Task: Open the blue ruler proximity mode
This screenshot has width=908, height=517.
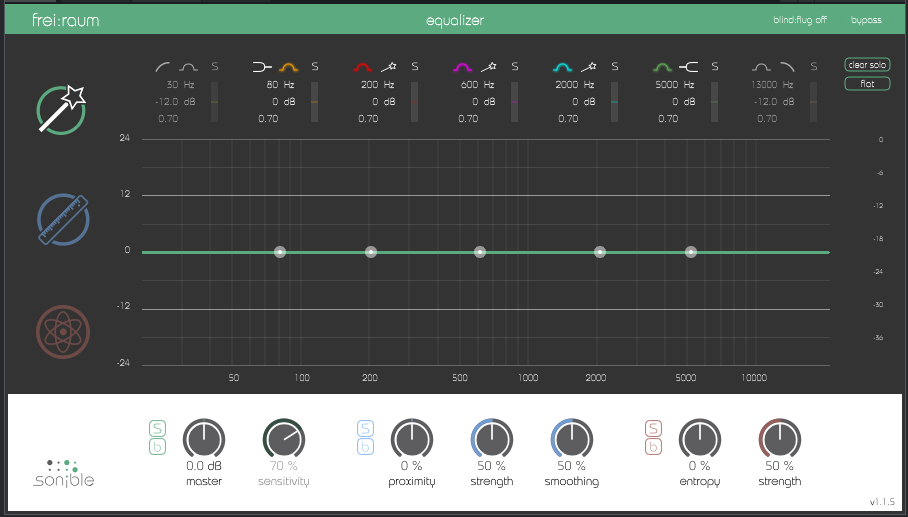Action: point(62,219)
